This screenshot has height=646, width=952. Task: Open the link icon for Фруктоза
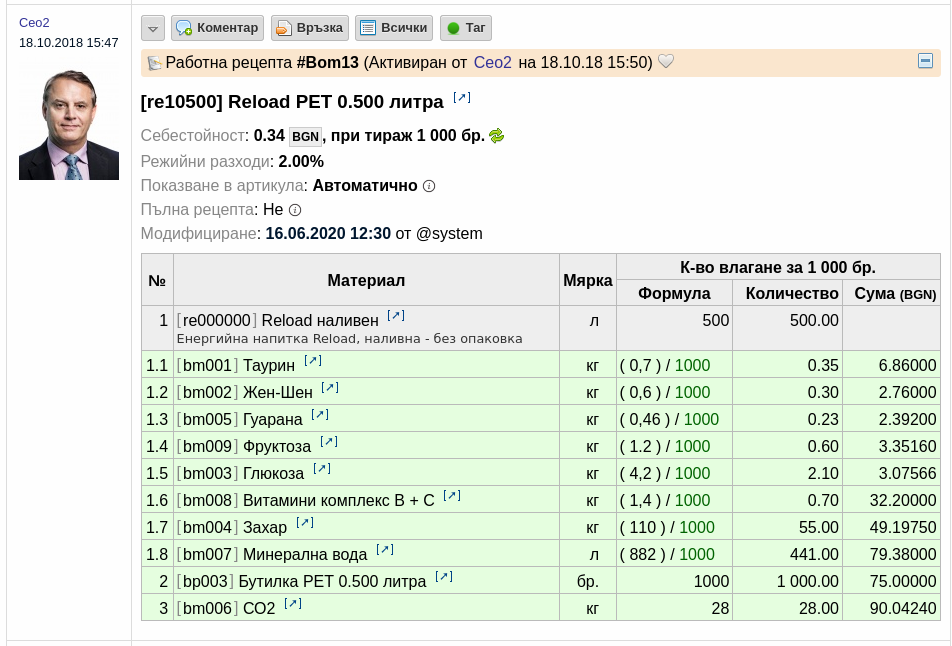point(329,441)
